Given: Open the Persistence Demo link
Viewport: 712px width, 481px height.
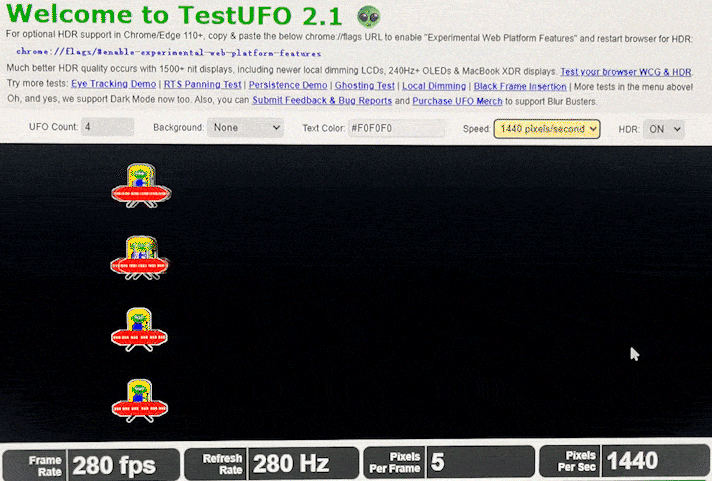Looking at the screenshot, I should coord(288,85).
